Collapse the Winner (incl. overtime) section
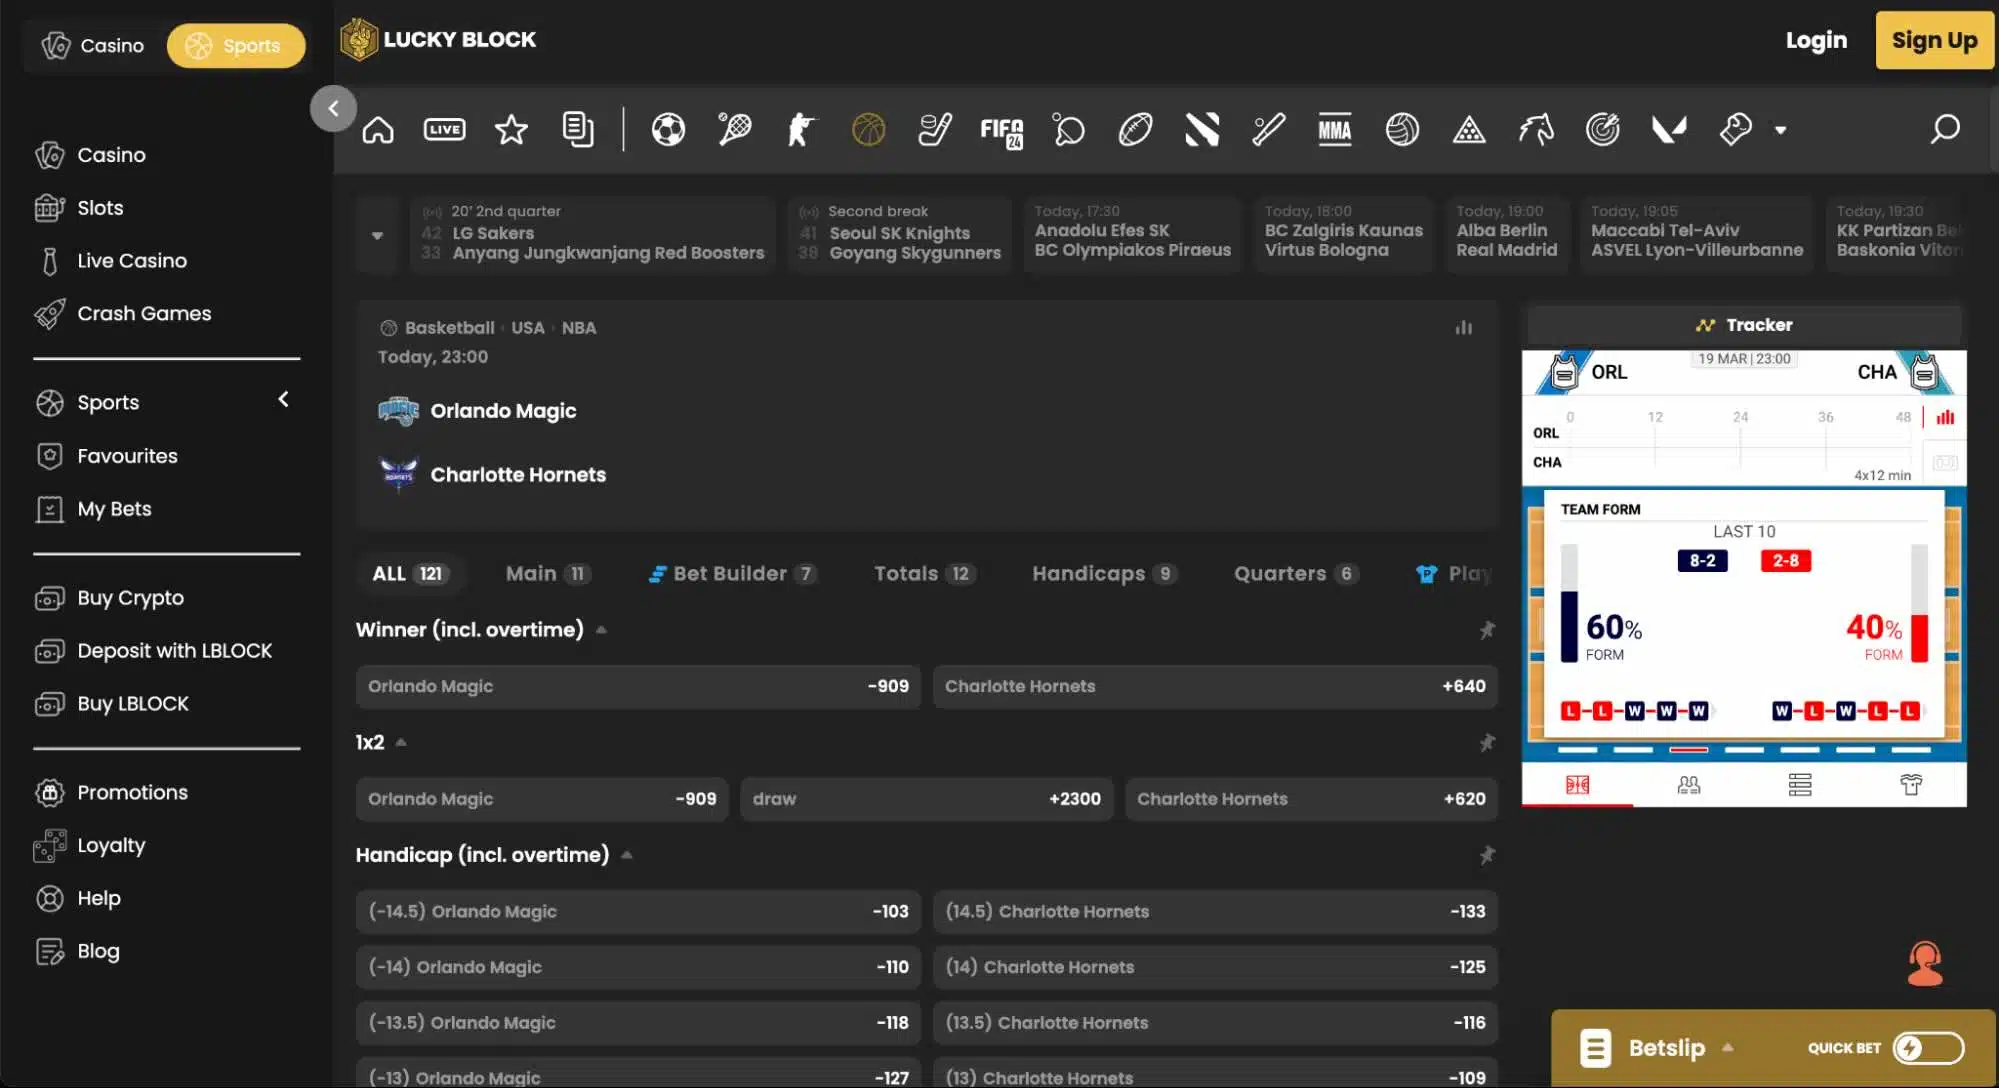1999x1088 pixels. (x=601, y=630)
